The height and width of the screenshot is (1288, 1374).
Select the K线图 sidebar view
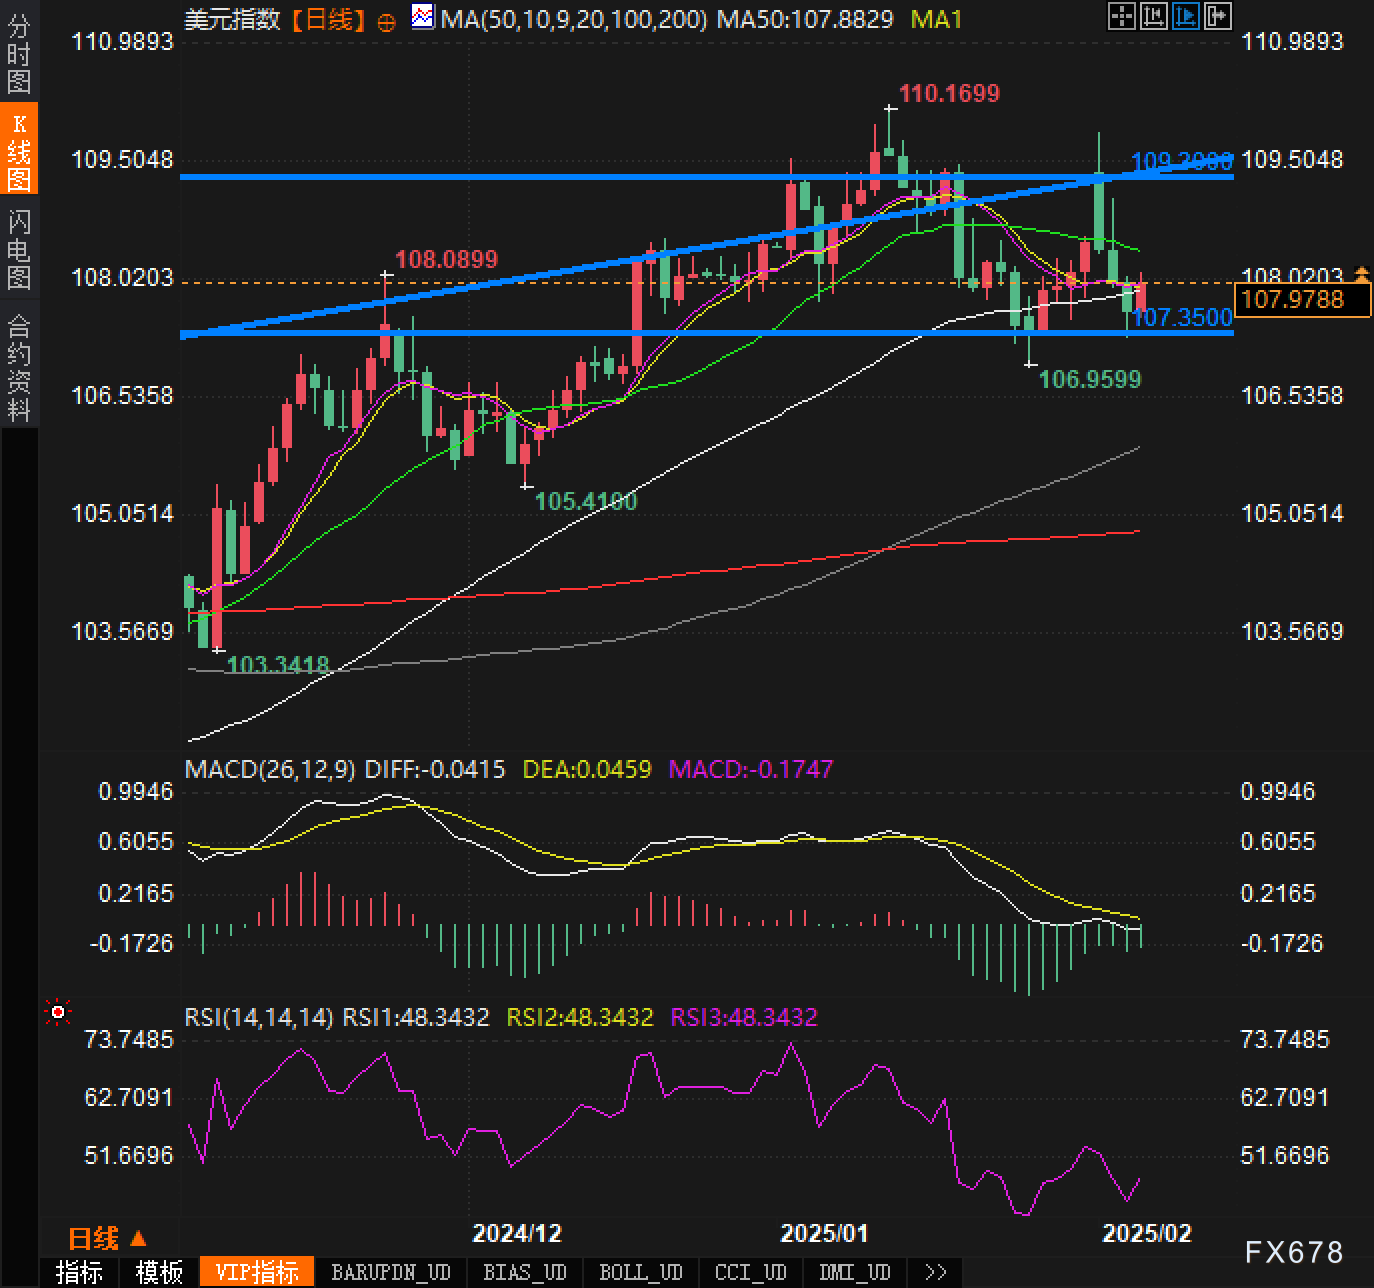[19, 151]
